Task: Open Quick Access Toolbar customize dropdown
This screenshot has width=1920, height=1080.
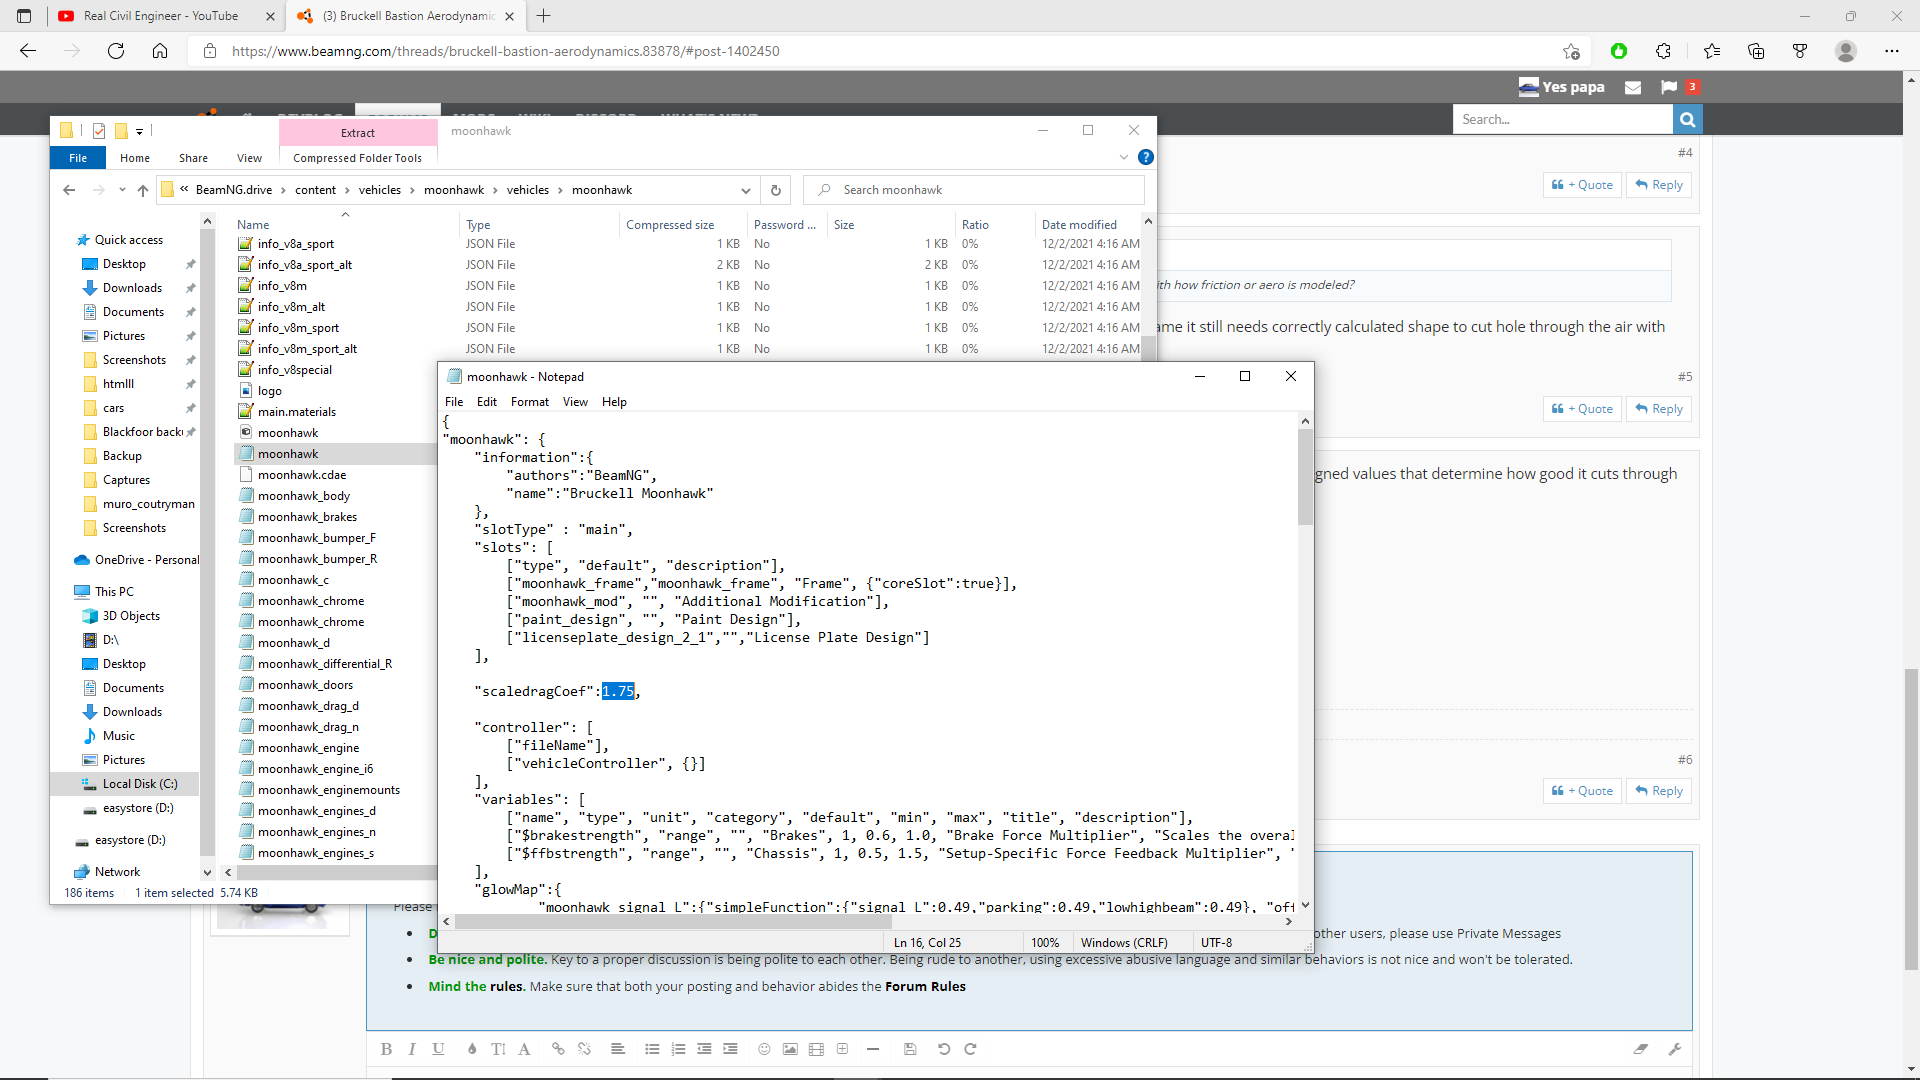Action: click(x=139, y=131)
